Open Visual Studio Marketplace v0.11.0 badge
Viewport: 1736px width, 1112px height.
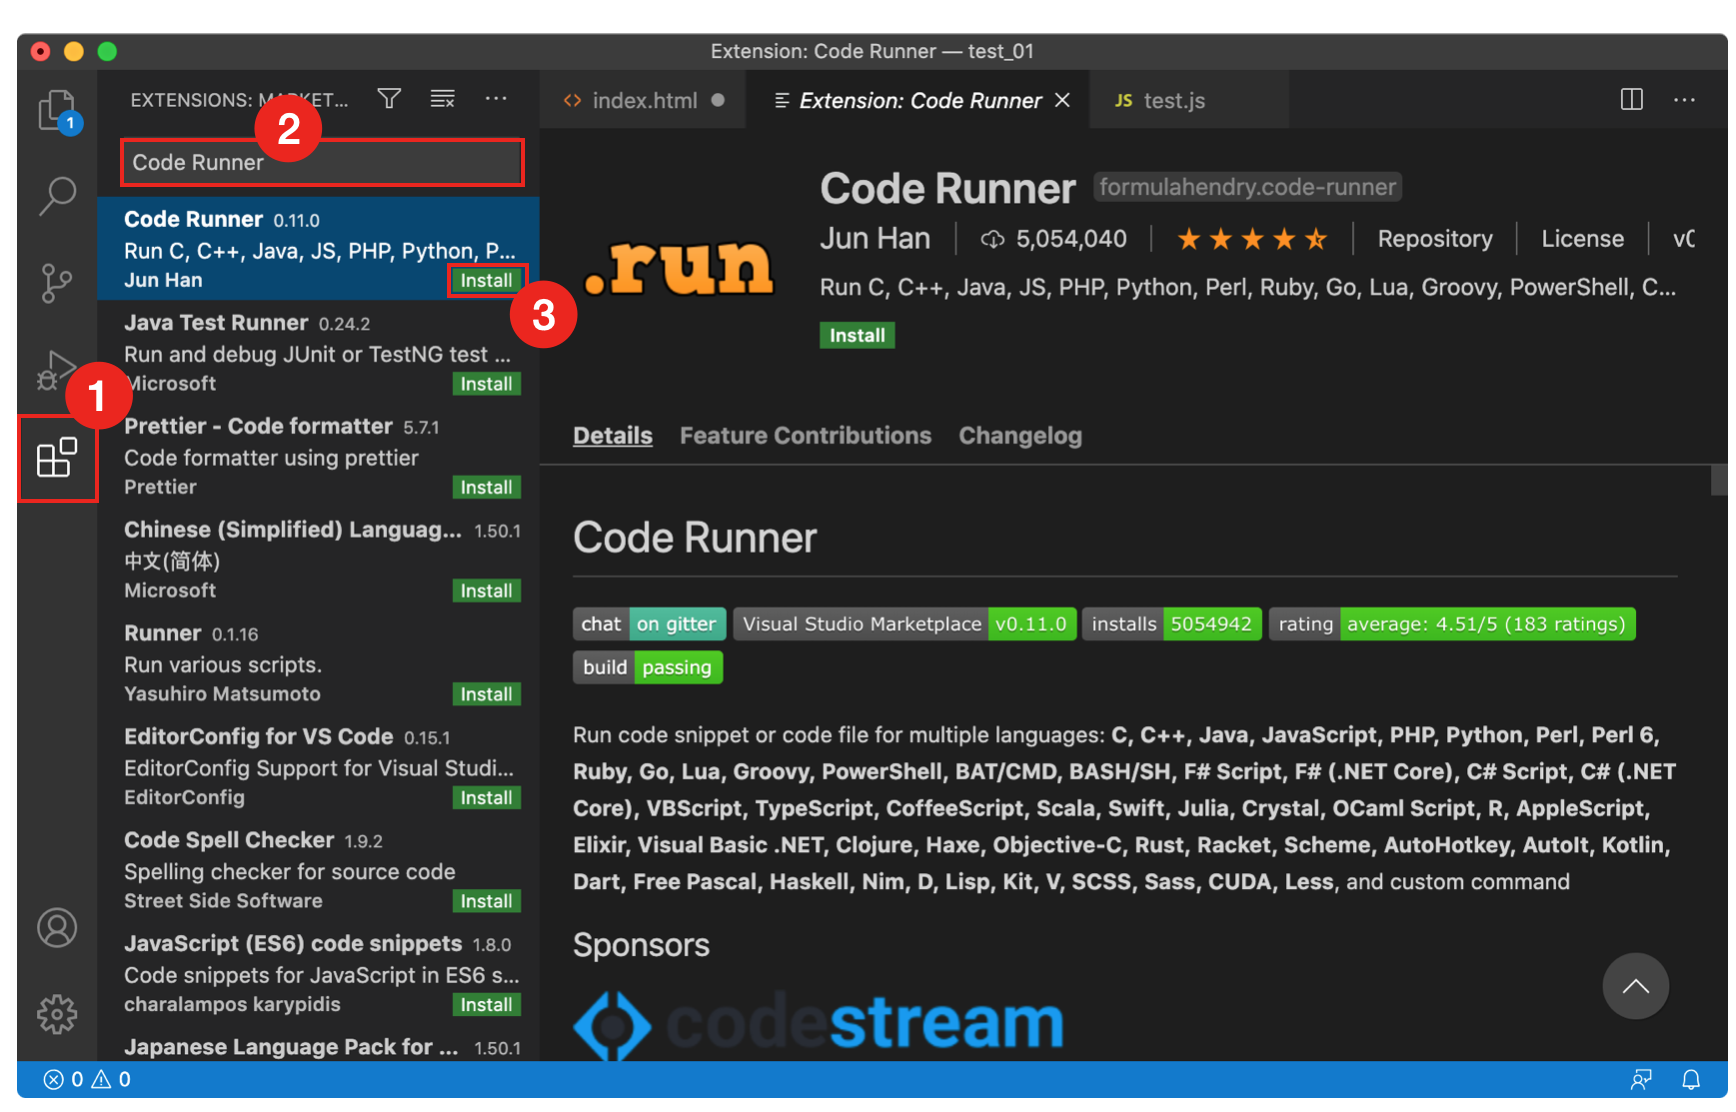click(x=905, y=624)
